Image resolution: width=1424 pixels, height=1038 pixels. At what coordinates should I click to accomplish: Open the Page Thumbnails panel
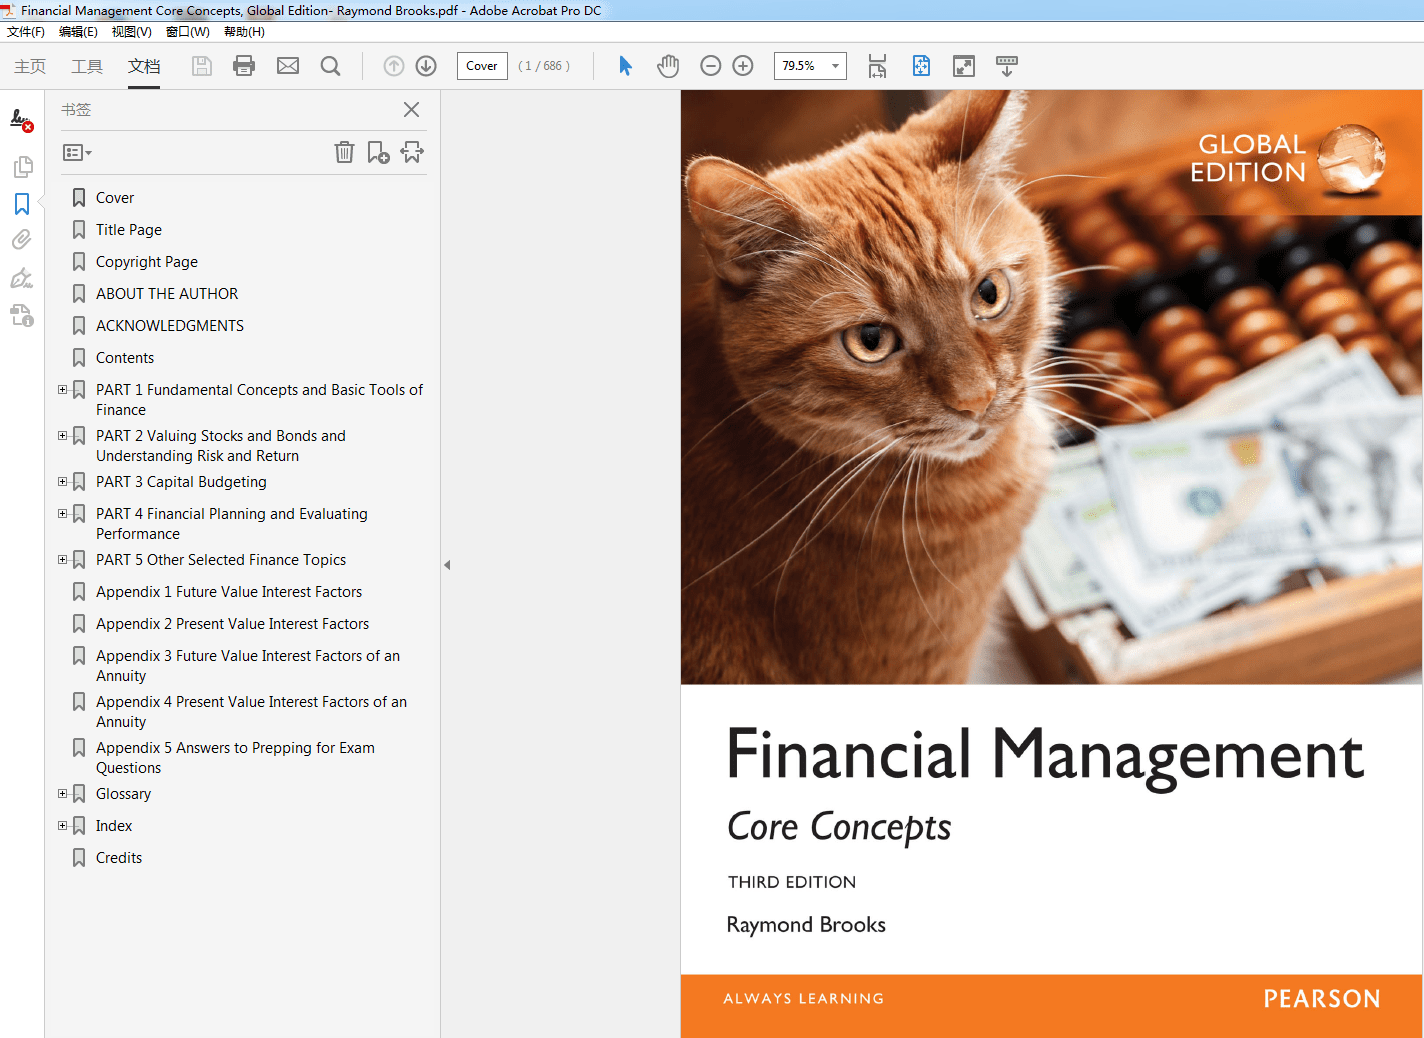pos(22,166)
